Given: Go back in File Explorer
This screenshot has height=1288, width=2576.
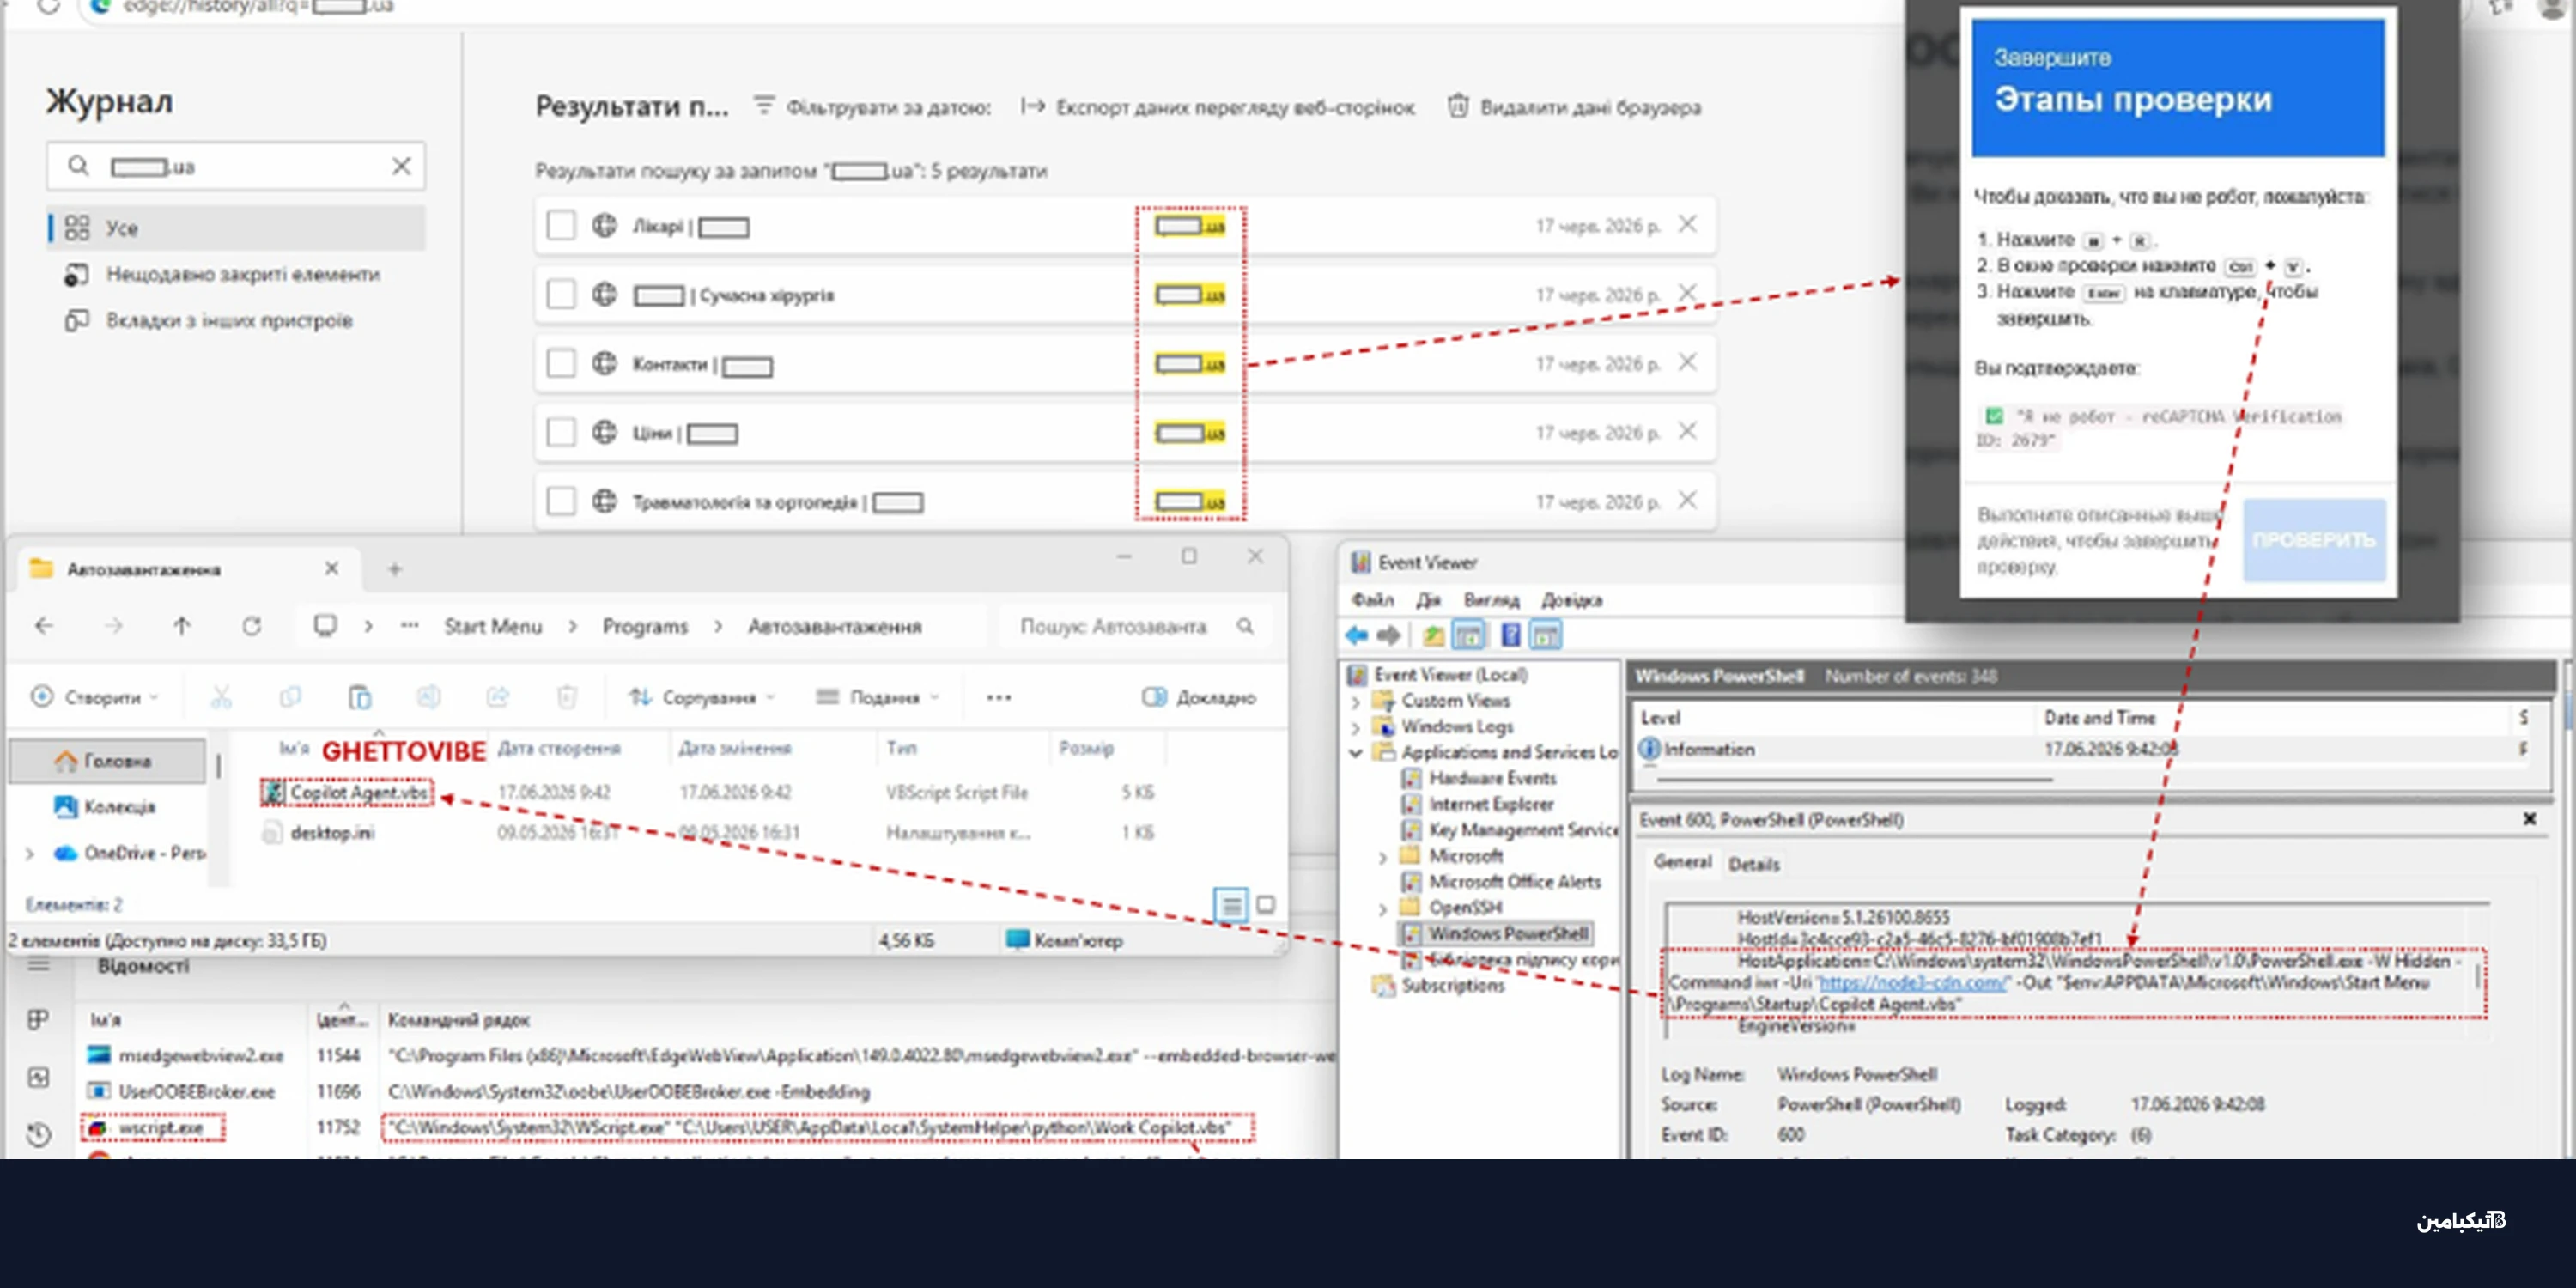Looking at the screenshot, I should [x=44, y=626].
